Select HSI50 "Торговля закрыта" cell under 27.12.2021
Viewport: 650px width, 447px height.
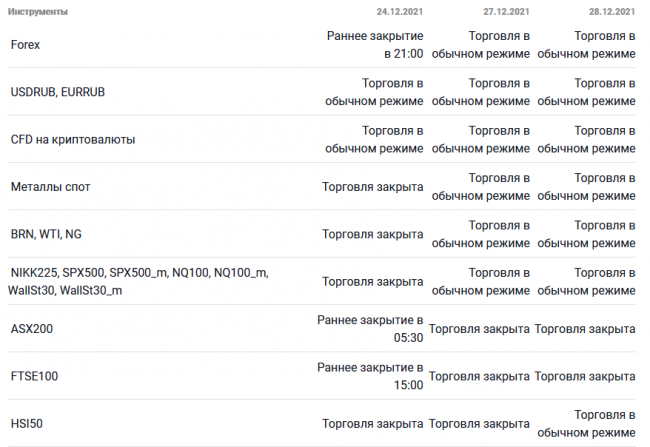pyautogui.click(x=479, y=423)
